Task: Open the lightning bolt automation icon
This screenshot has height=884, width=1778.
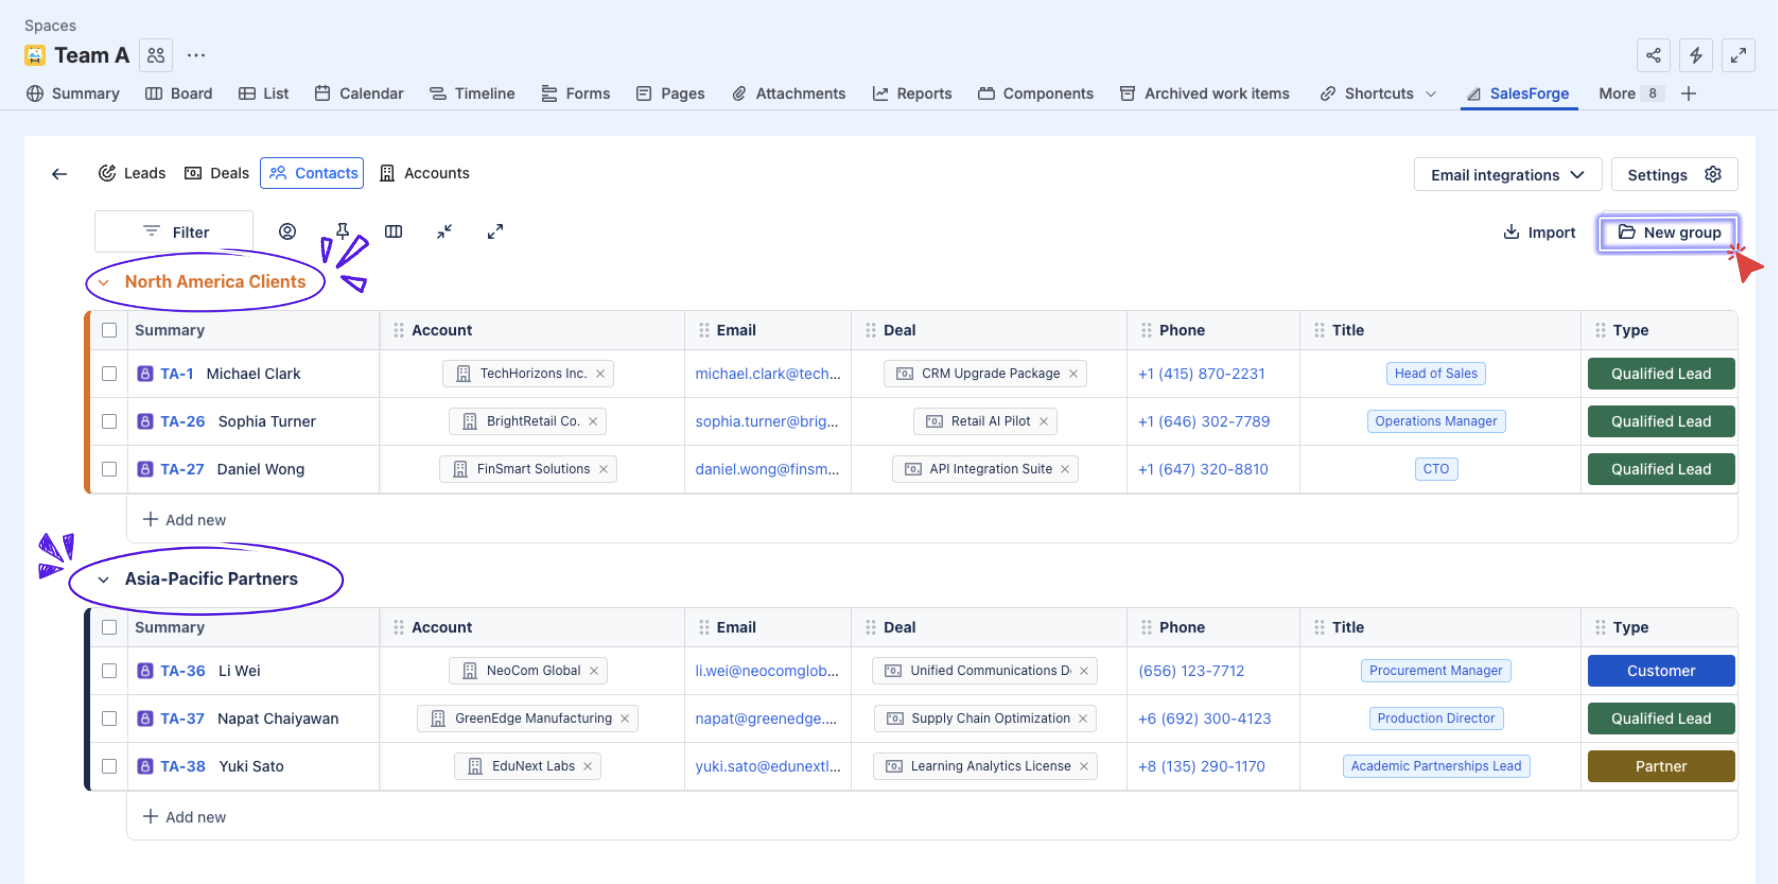Action: pos(1696,55)
